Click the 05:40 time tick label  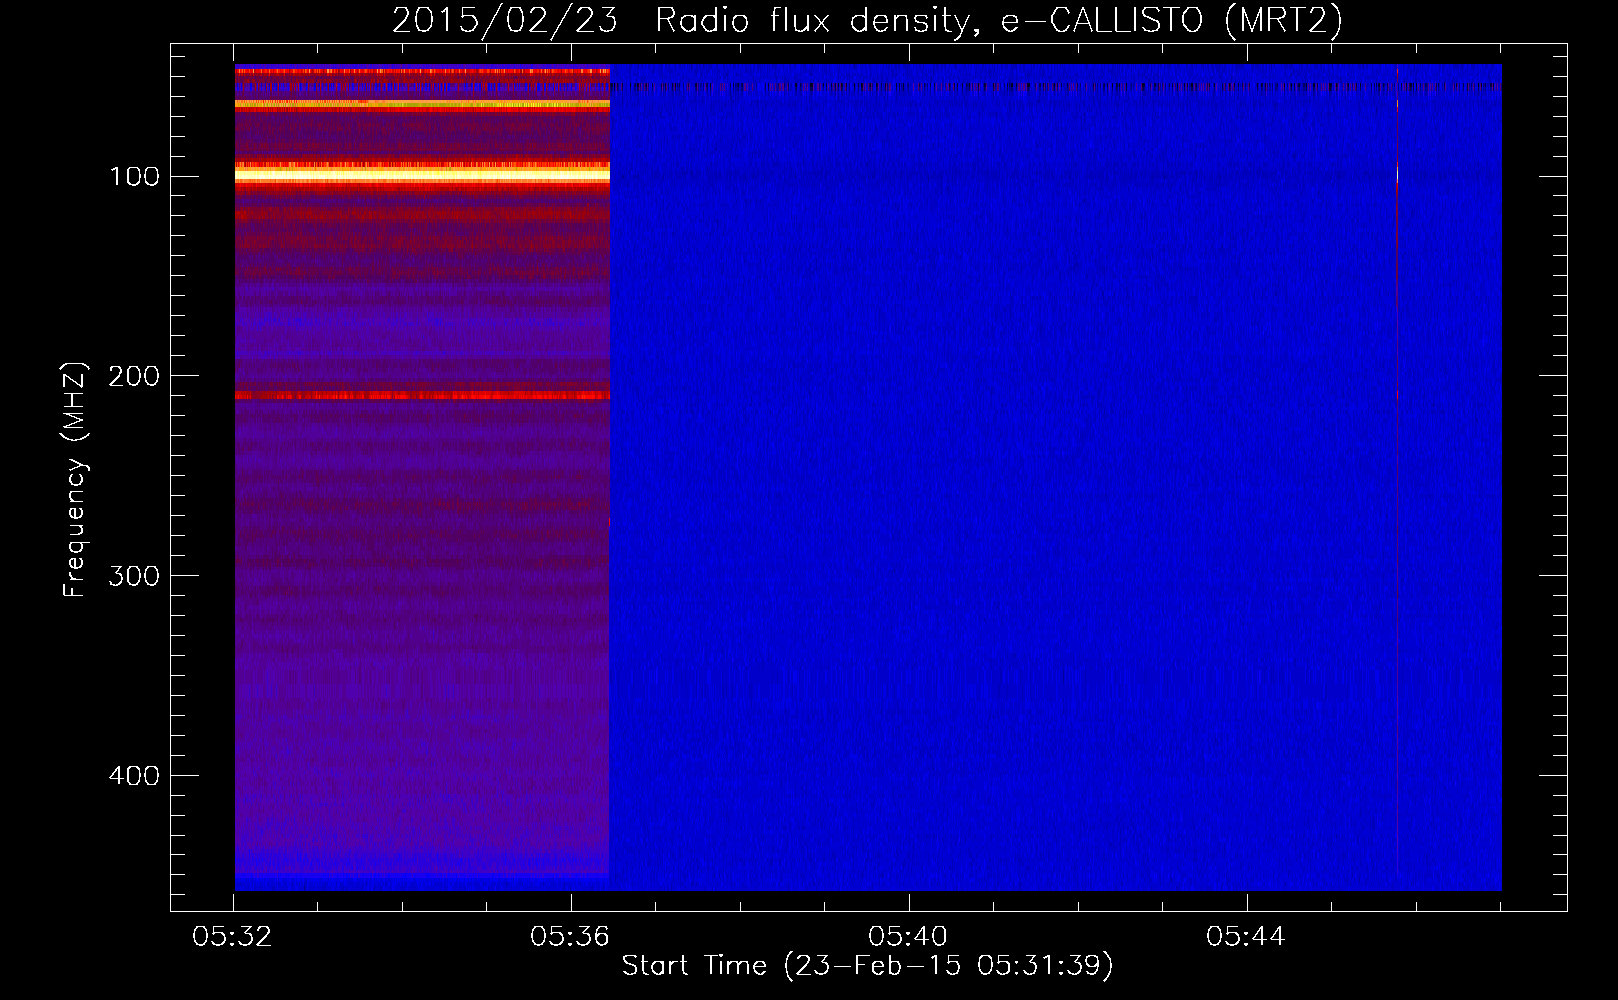coord(908,937)
